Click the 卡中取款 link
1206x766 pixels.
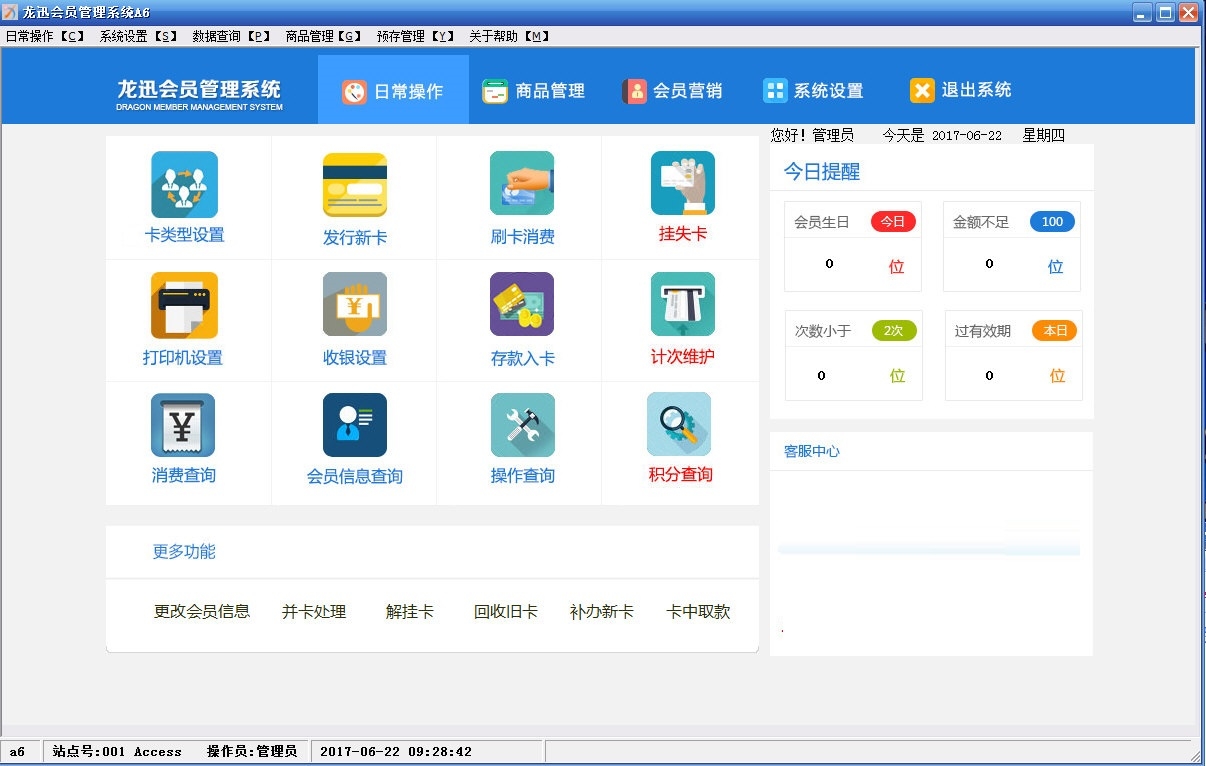(698, 611)
